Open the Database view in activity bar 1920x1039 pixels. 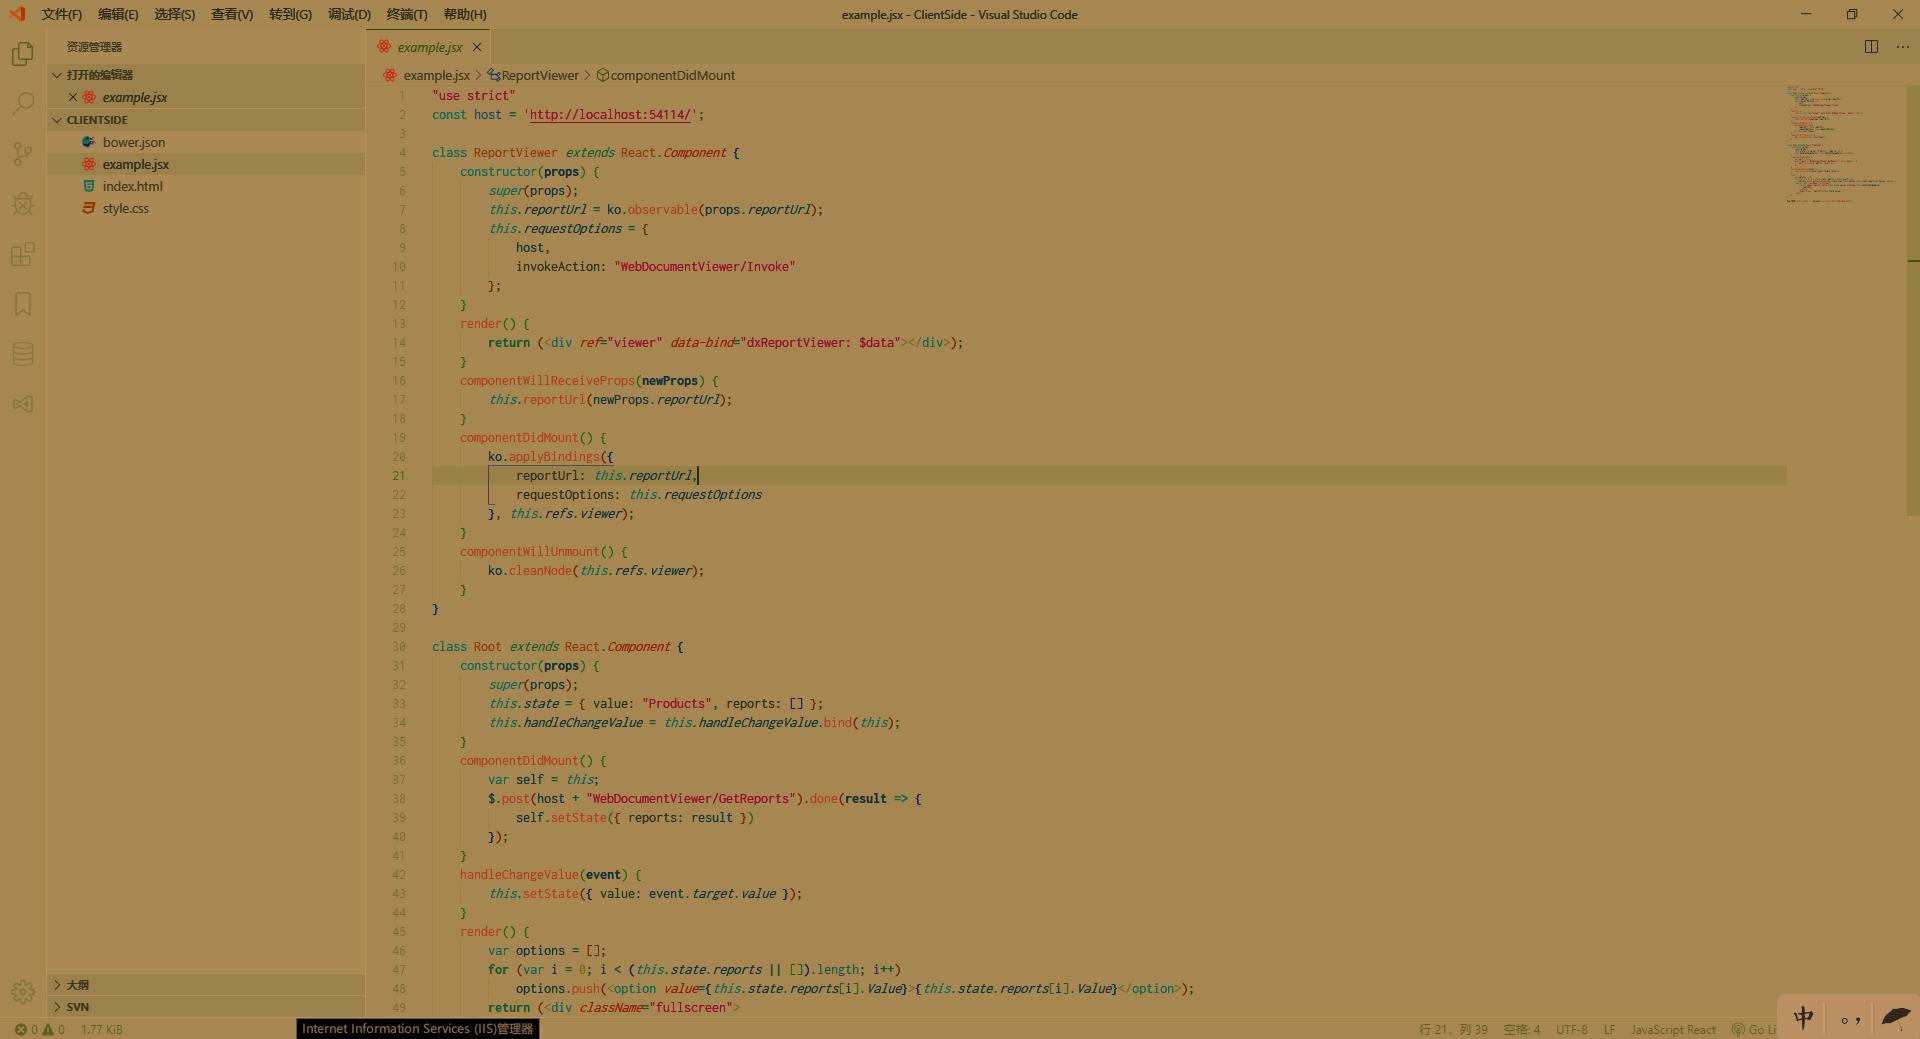tap(22, 354)
